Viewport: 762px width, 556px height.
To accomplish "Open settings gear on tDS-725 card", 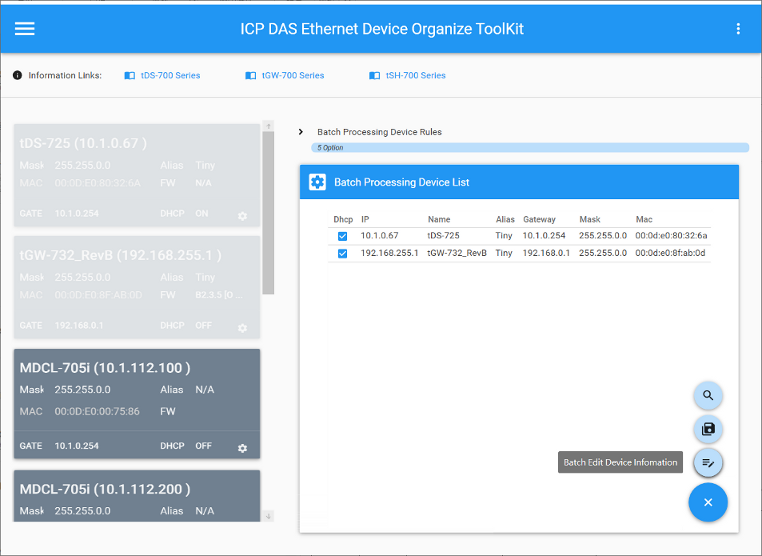I will pyautogui.click(x=242, y=216).
